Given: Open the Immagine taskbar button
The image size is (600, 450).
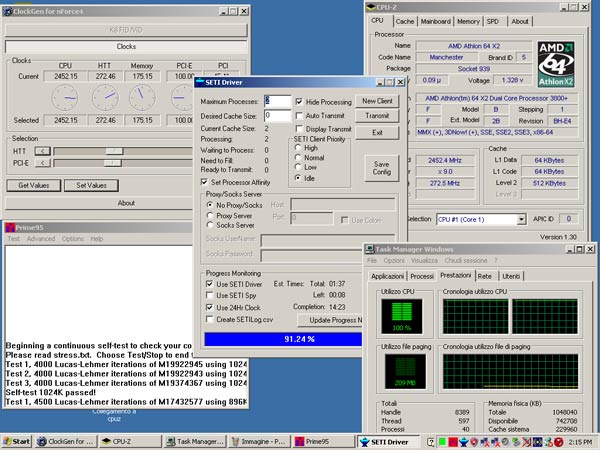Looking at the screenshot, I should coord(259,442).
